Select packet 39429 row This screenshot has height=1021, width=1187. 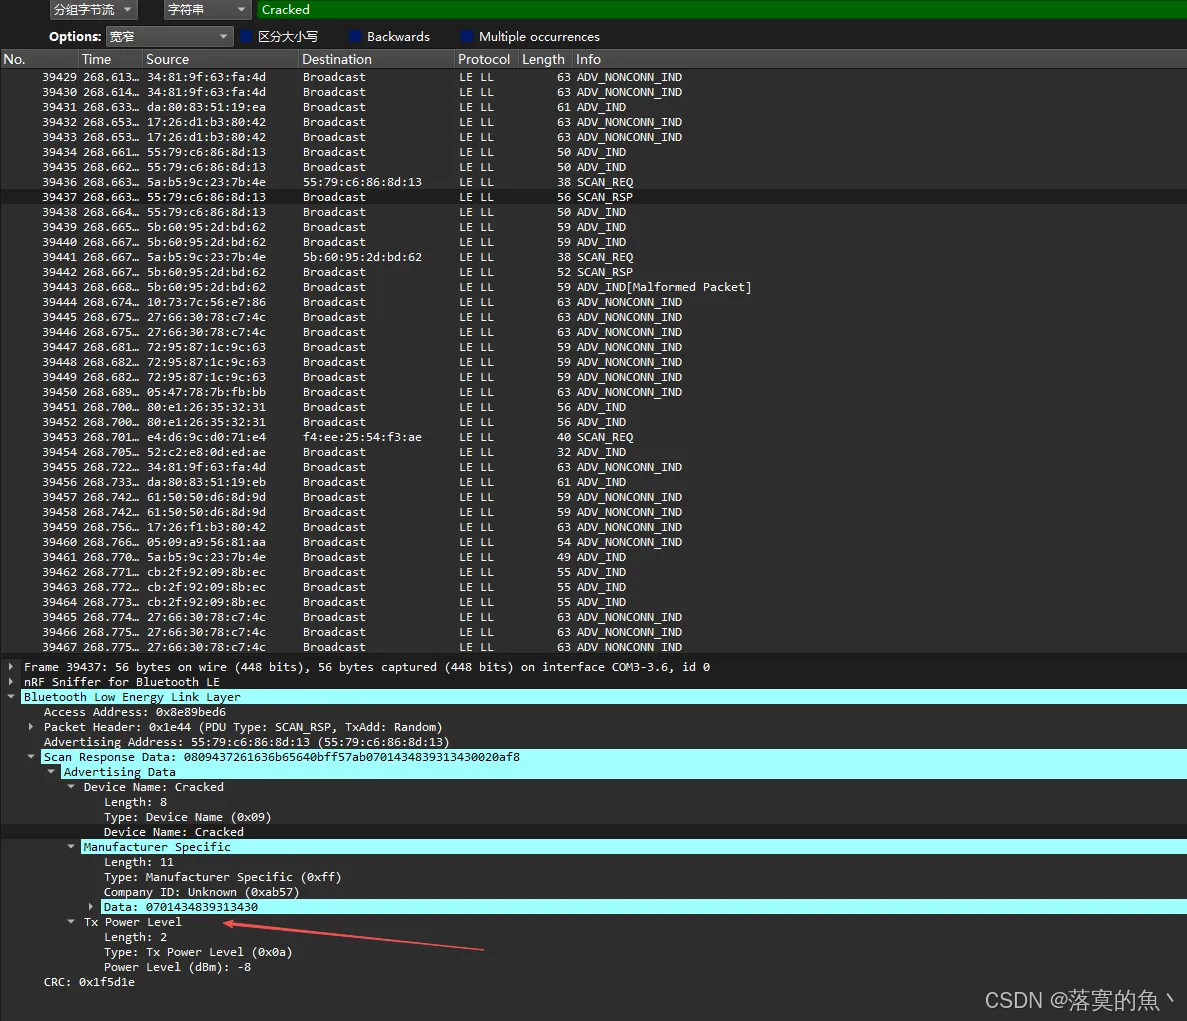[594, 77]
